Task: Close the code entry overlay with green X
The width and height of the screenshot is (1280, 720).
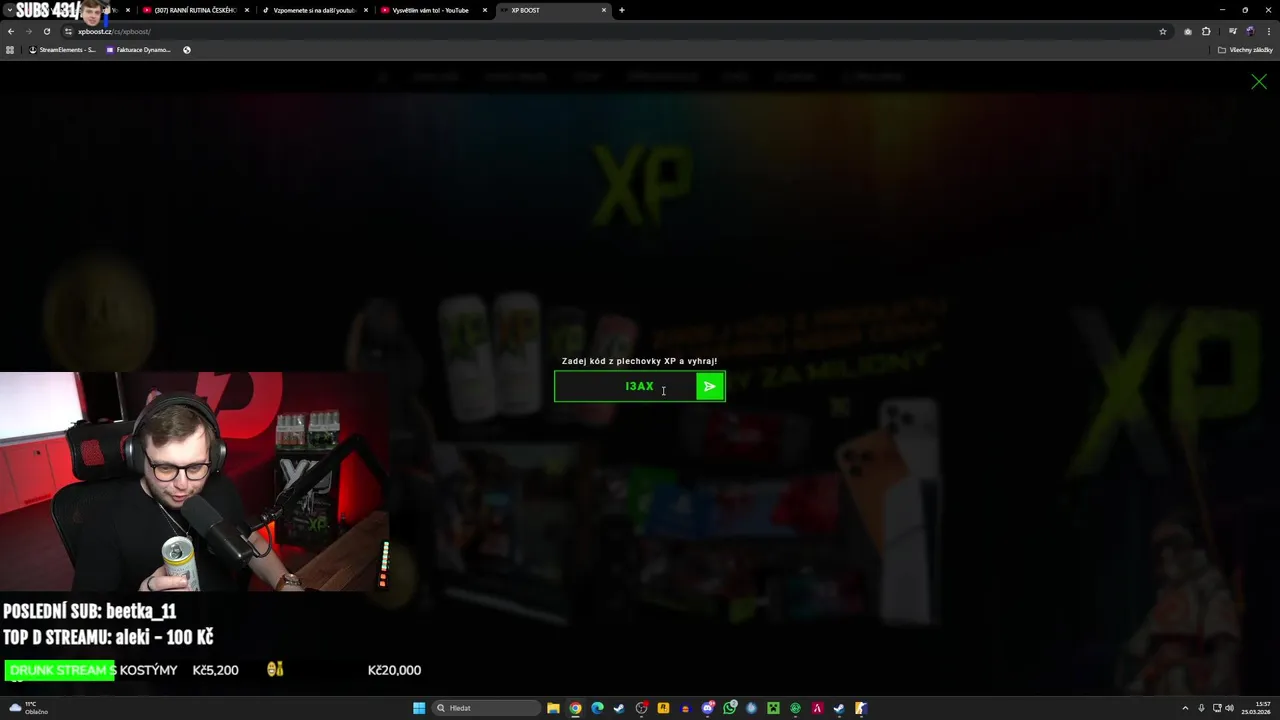Action: 1258,82
